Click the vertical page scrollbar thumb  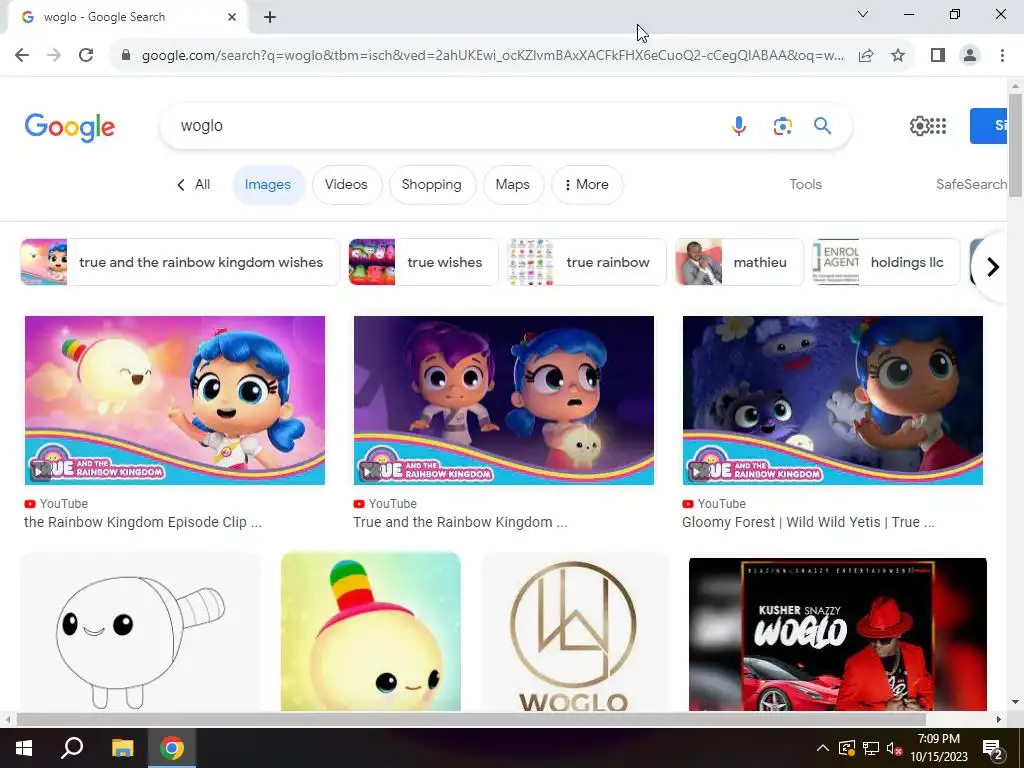pyautogui.click(x=1015, y=145)
